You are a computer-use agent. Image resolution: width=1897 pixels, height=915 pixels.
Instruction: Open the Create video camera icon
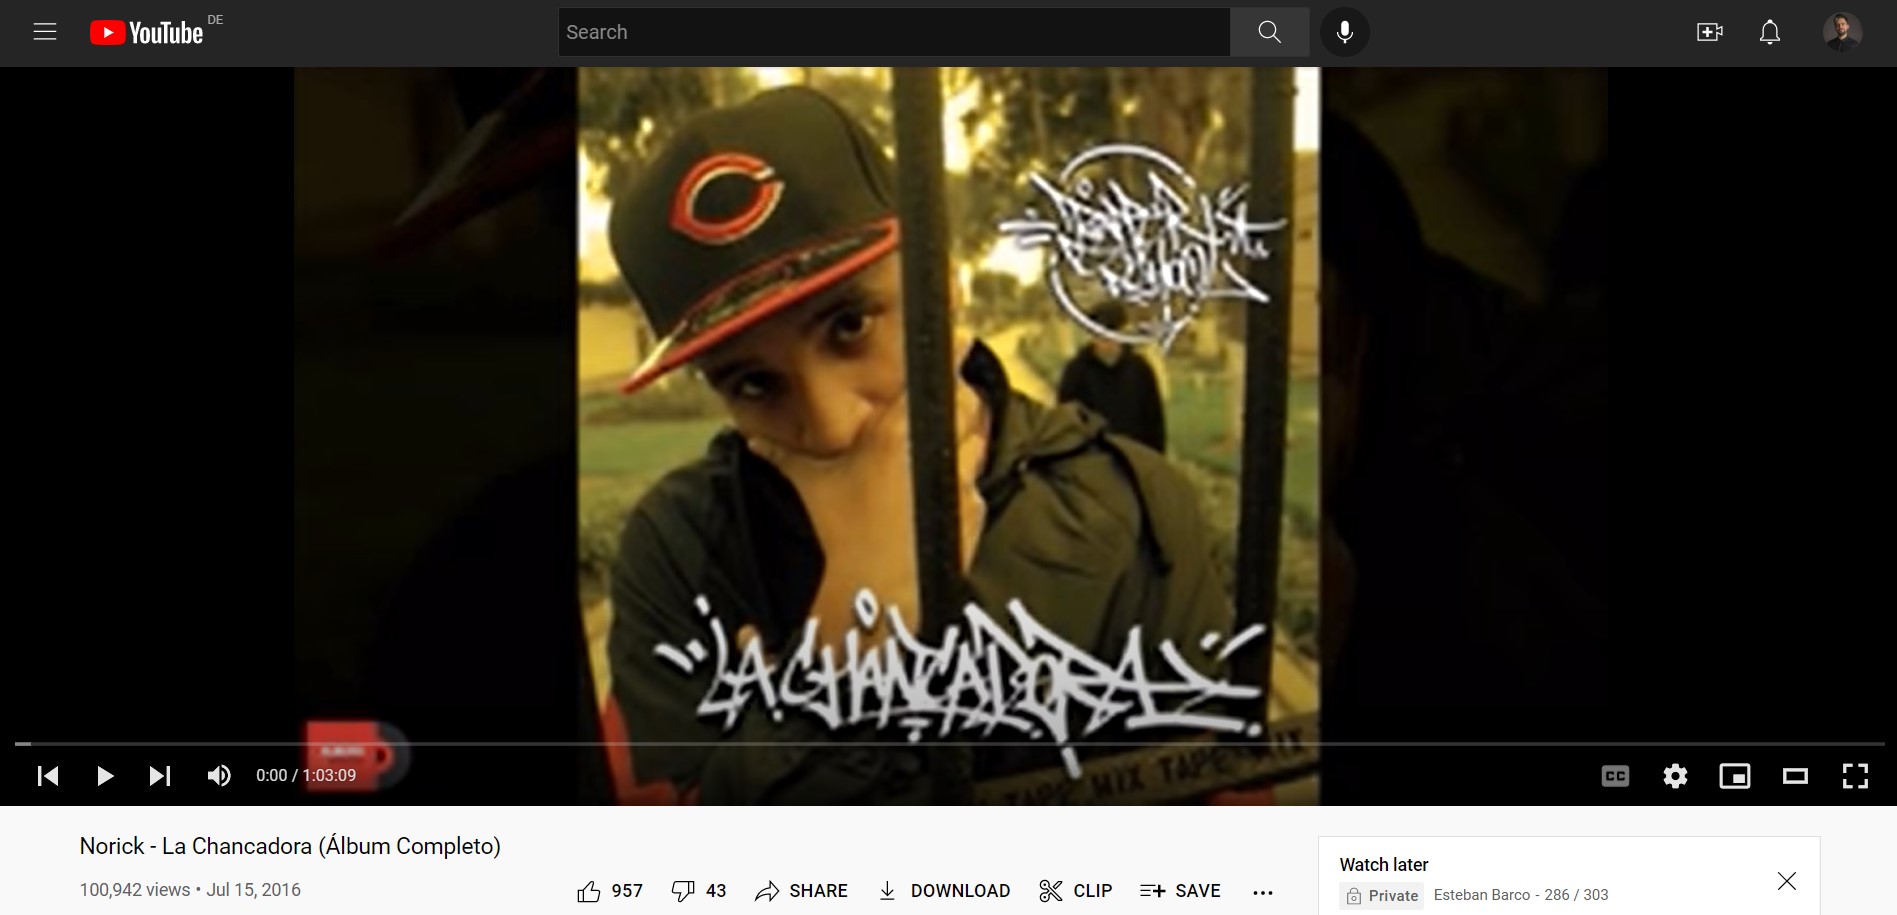click(x=1710, y=32)
